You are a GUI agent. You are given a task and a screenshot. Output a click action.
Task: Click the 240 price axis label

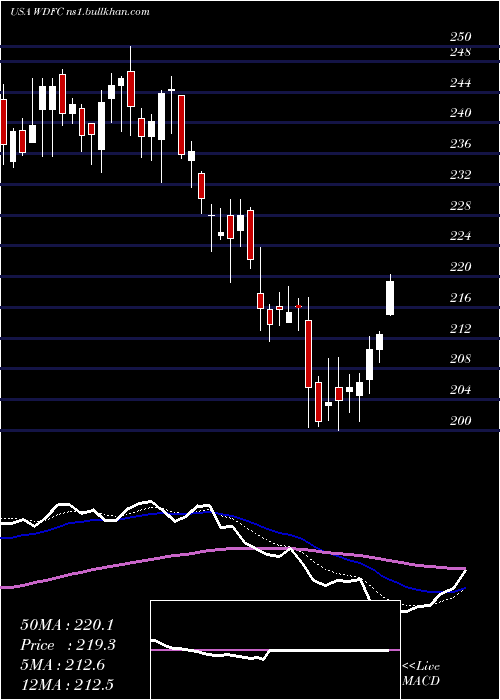pos(460,113)
